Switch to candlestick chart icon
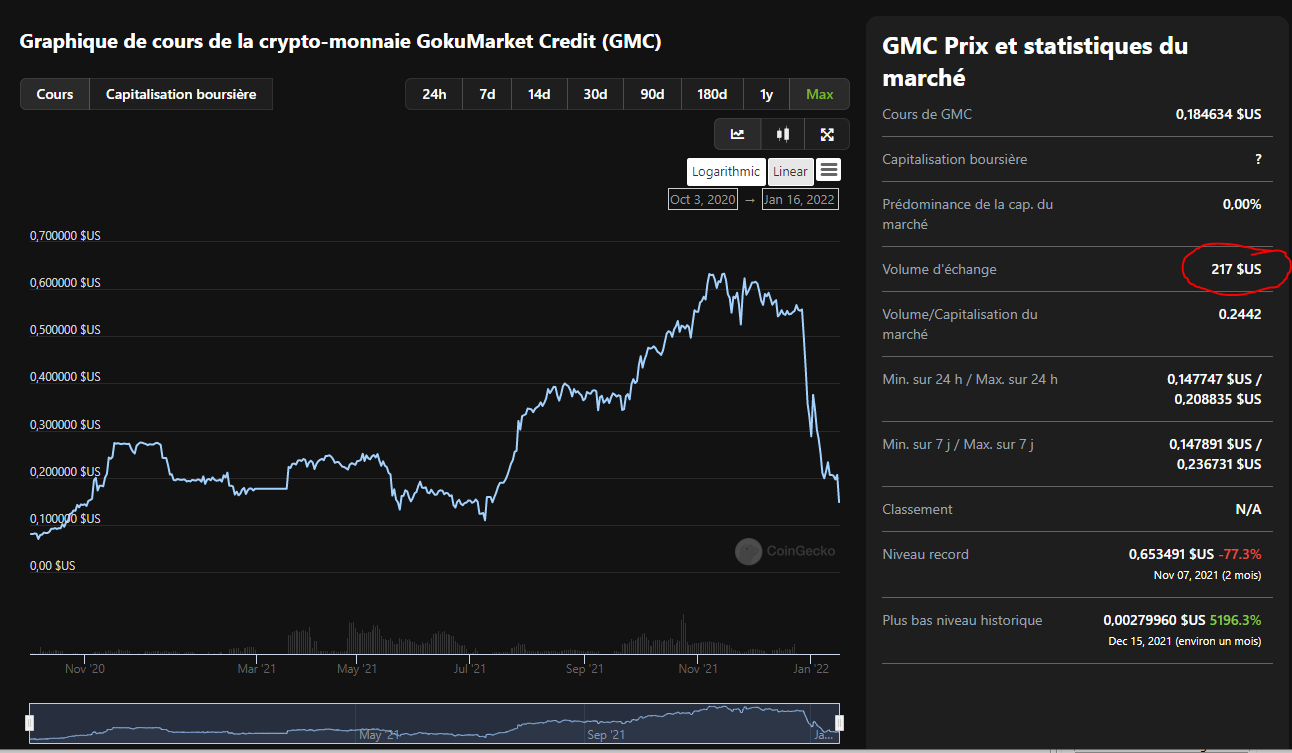The width and height of the screenshot is (1292, 753). coord(783,134)
